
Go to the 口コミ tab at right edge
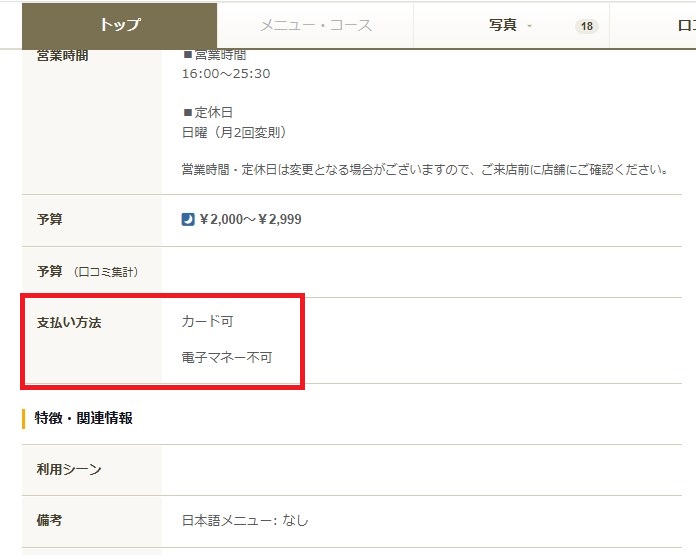pos(685,25)
